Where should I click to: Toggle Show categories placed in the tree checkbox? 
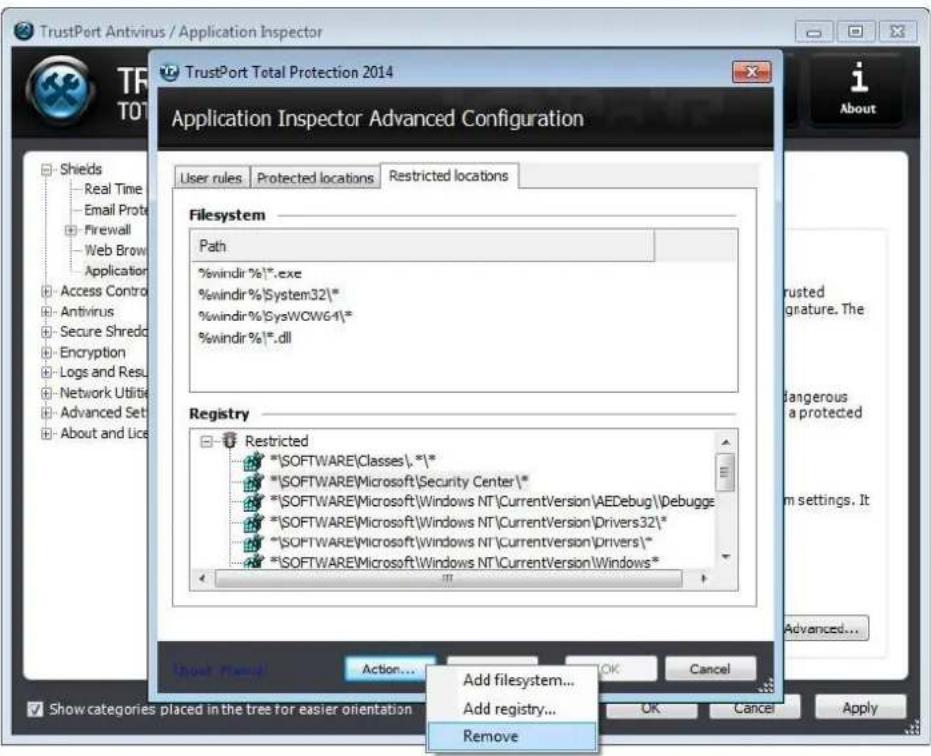tap(35, 709)
